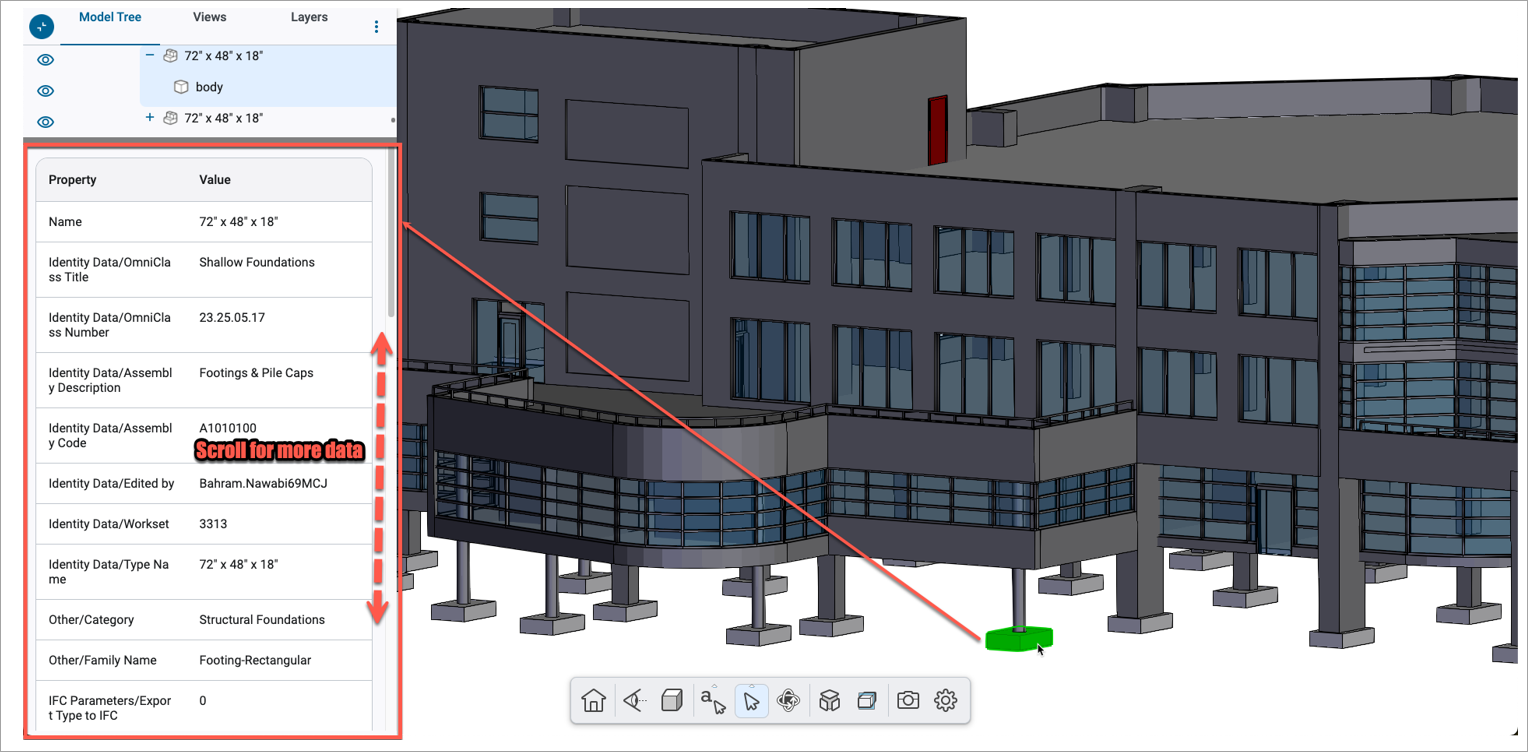The image size is (1528, 752).
Task: Click the assembly icon of the expanded footing node
Action: (170, 56)
